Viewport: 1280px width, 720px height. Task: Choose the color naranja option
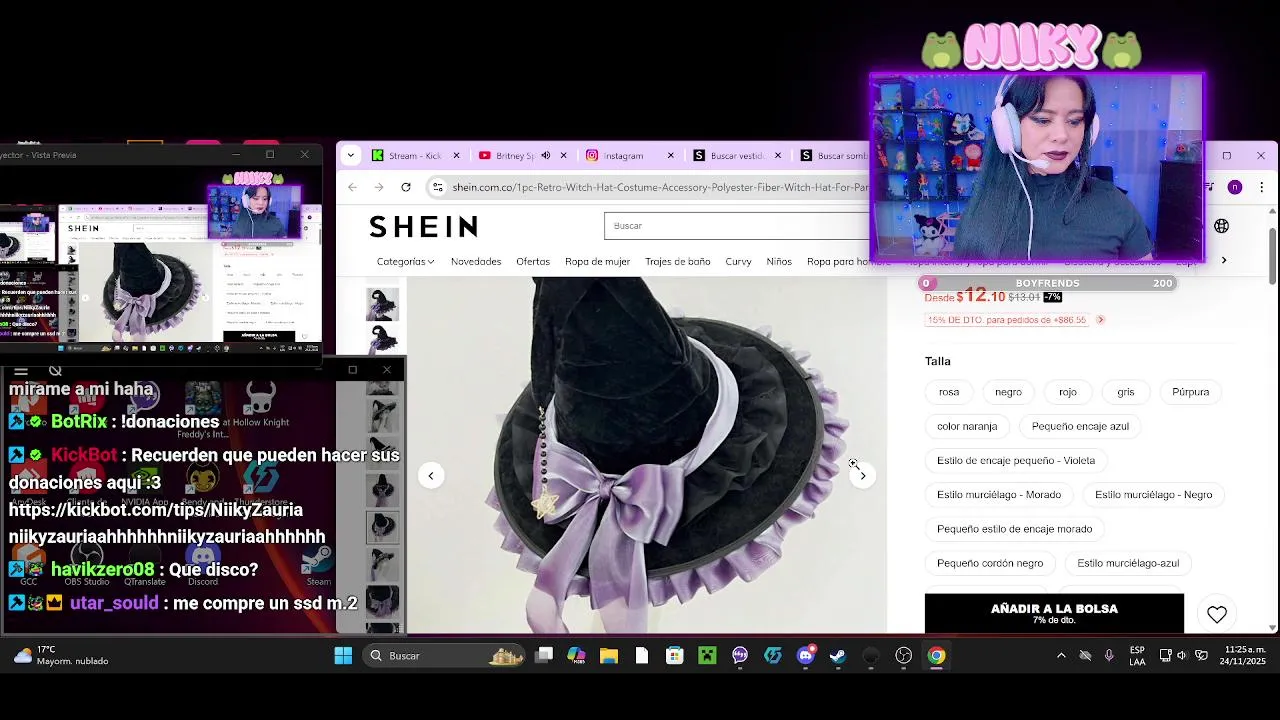click(967, 426)
